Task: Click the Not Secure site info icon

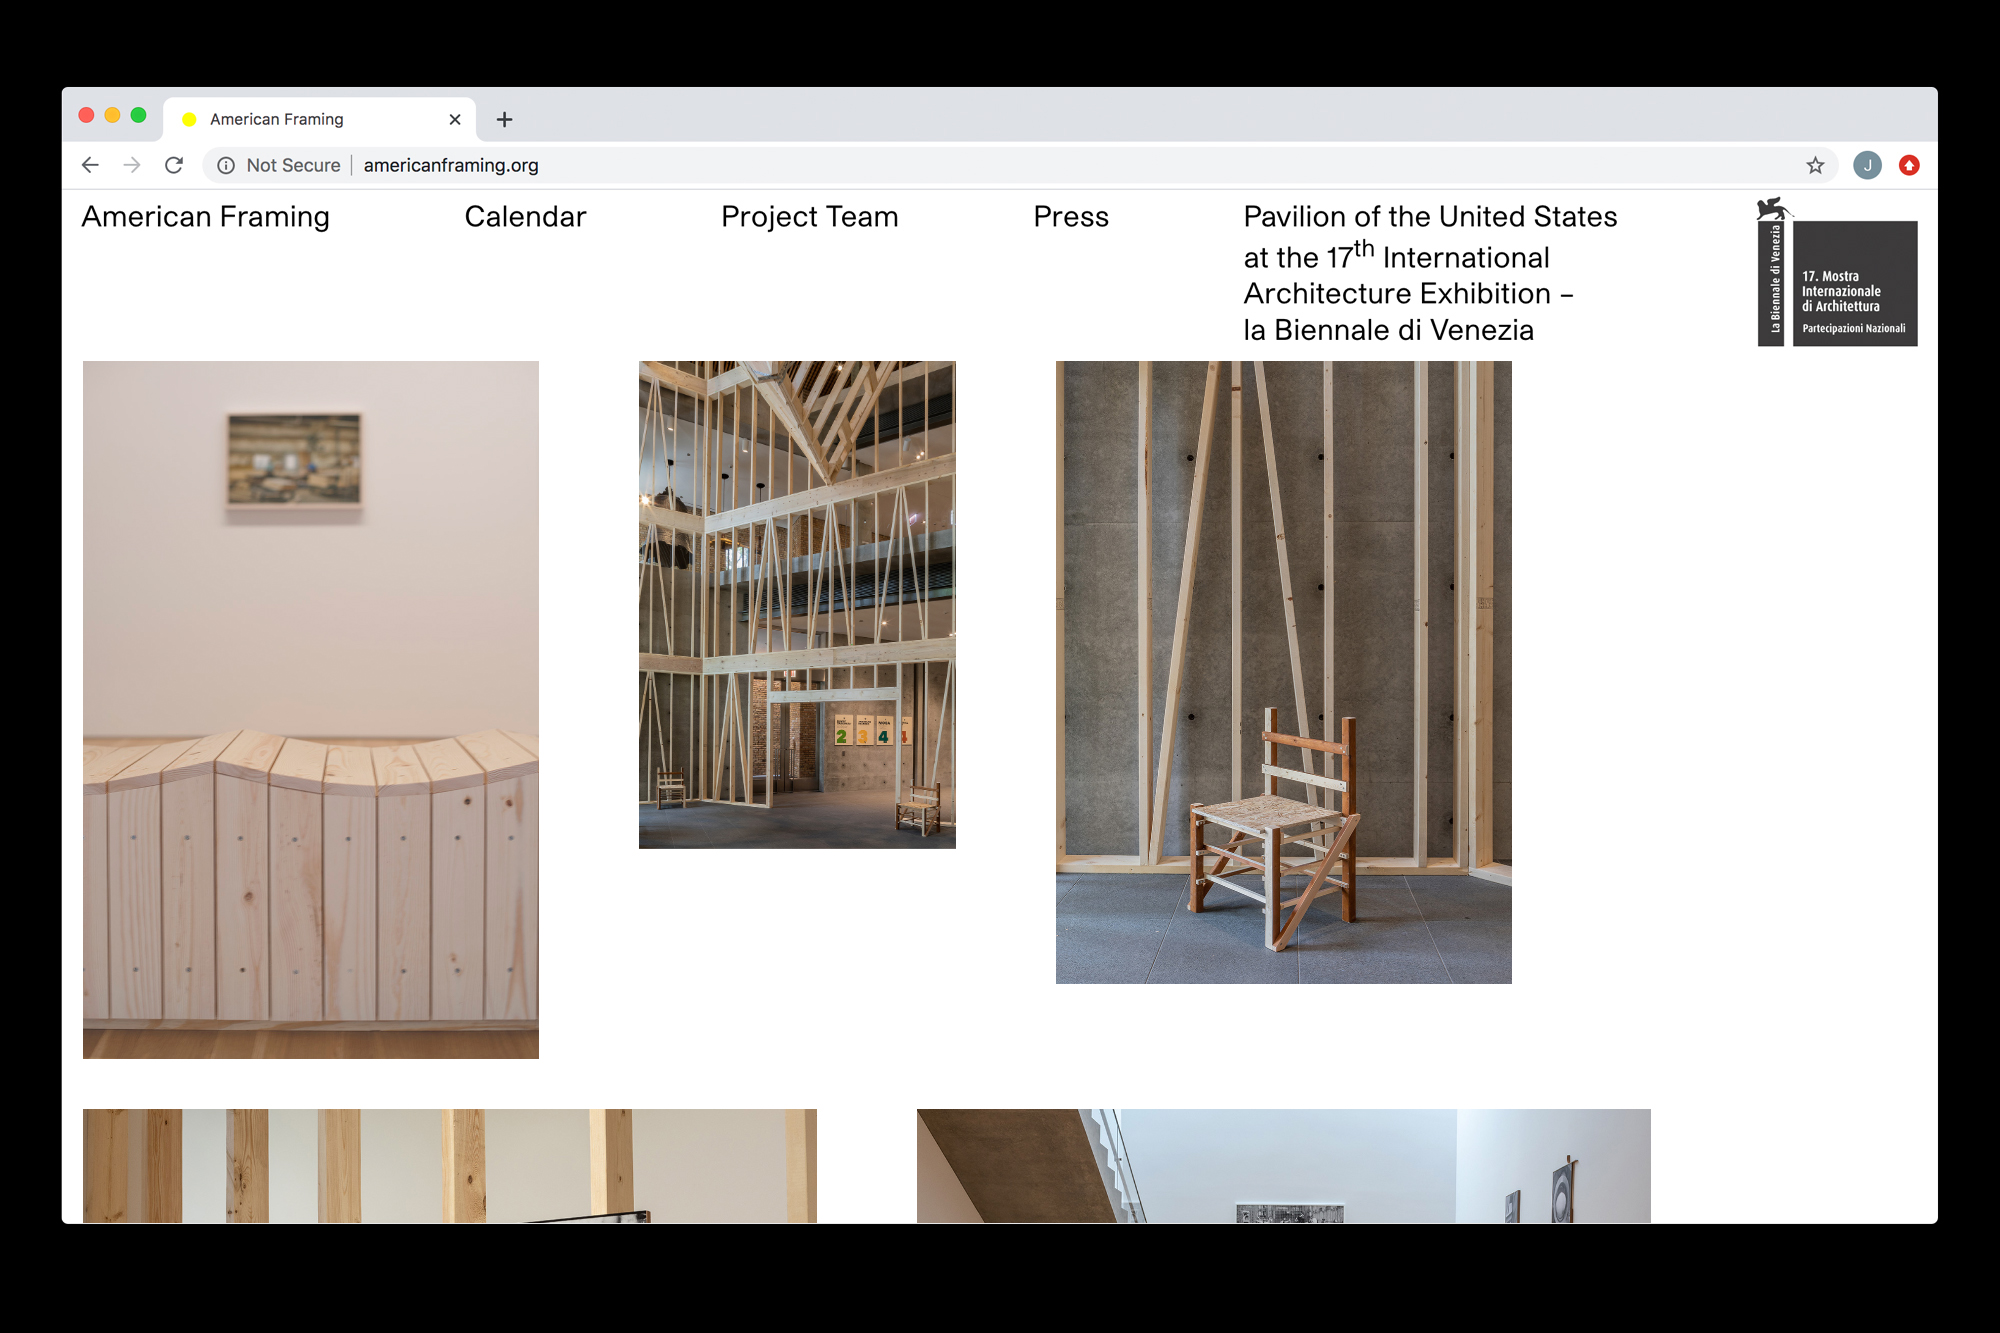Action: [227, 165]
